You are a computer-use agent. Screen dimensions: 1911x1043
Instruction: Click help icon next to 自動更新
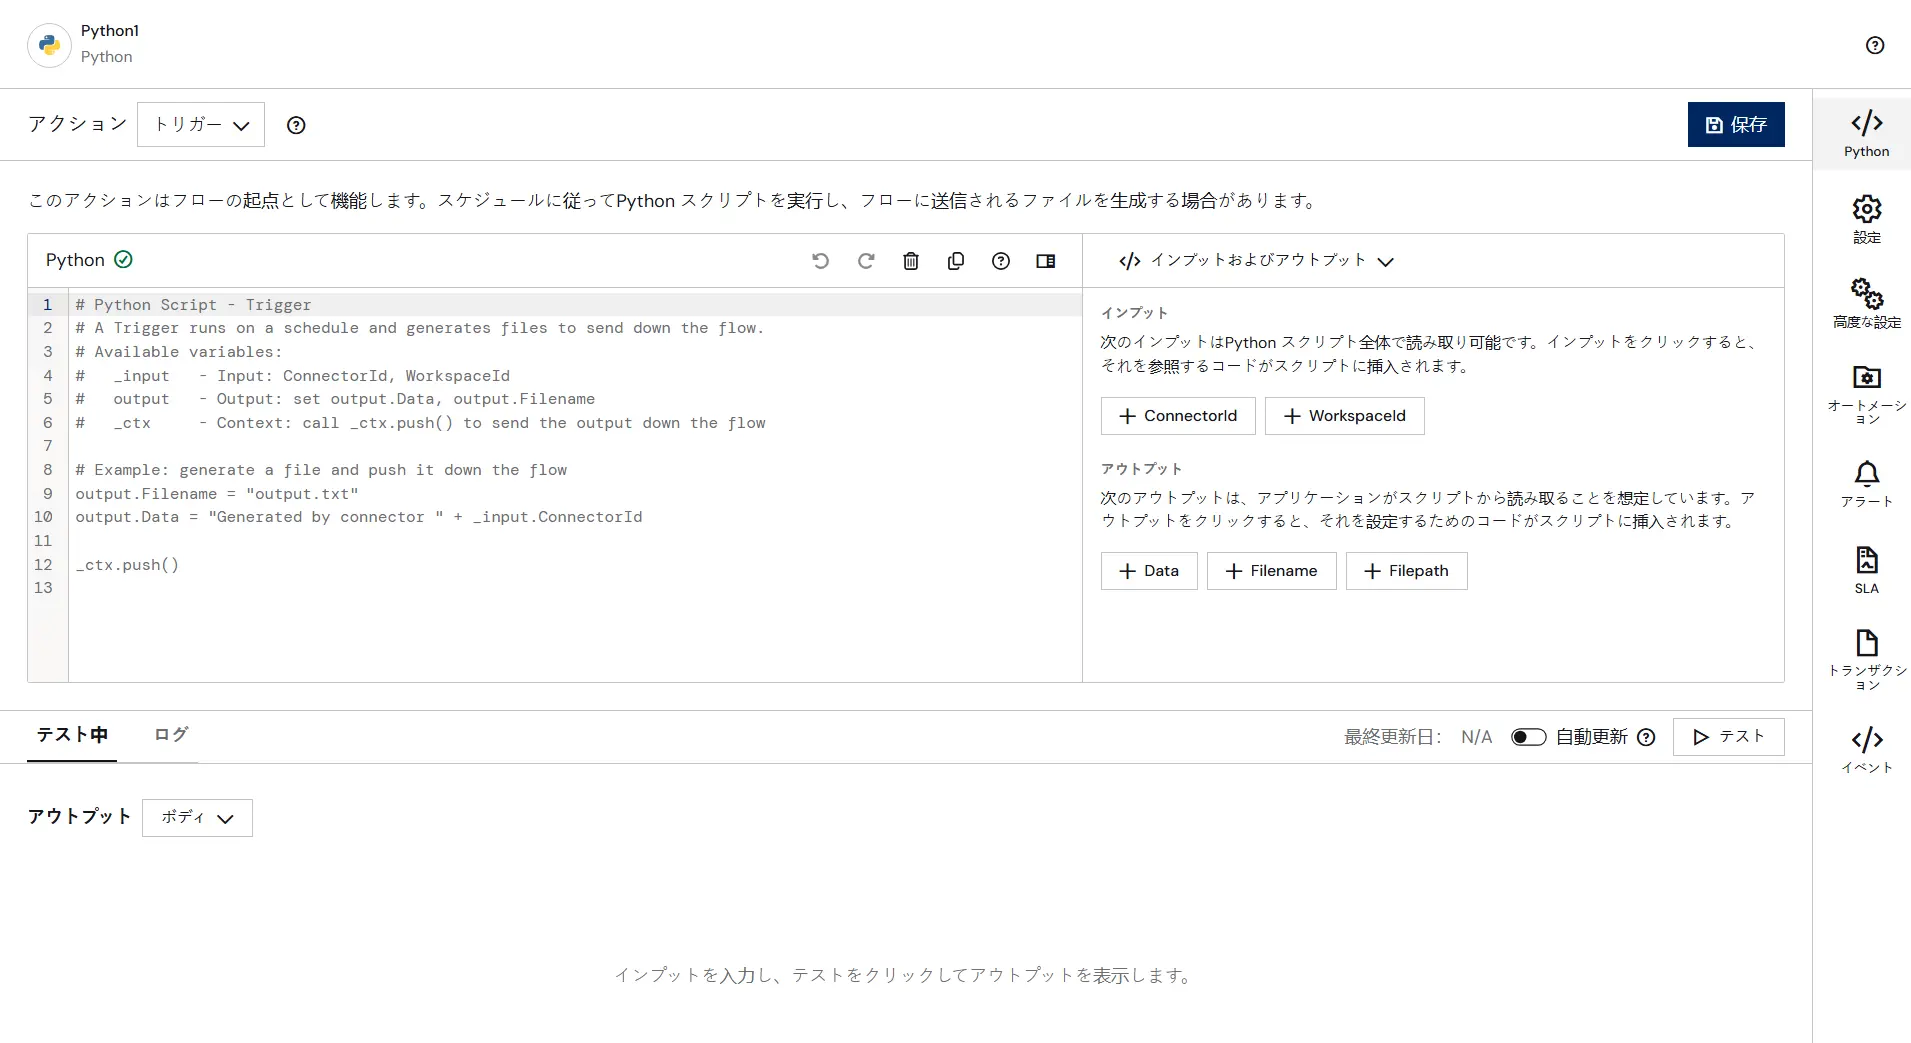tap(1646, 737)
